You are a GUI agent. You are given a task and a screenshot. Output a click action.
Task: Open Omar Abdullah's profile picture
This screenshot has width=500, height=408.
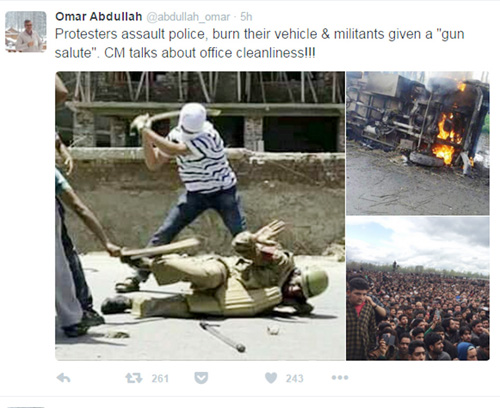pos(26,32)
